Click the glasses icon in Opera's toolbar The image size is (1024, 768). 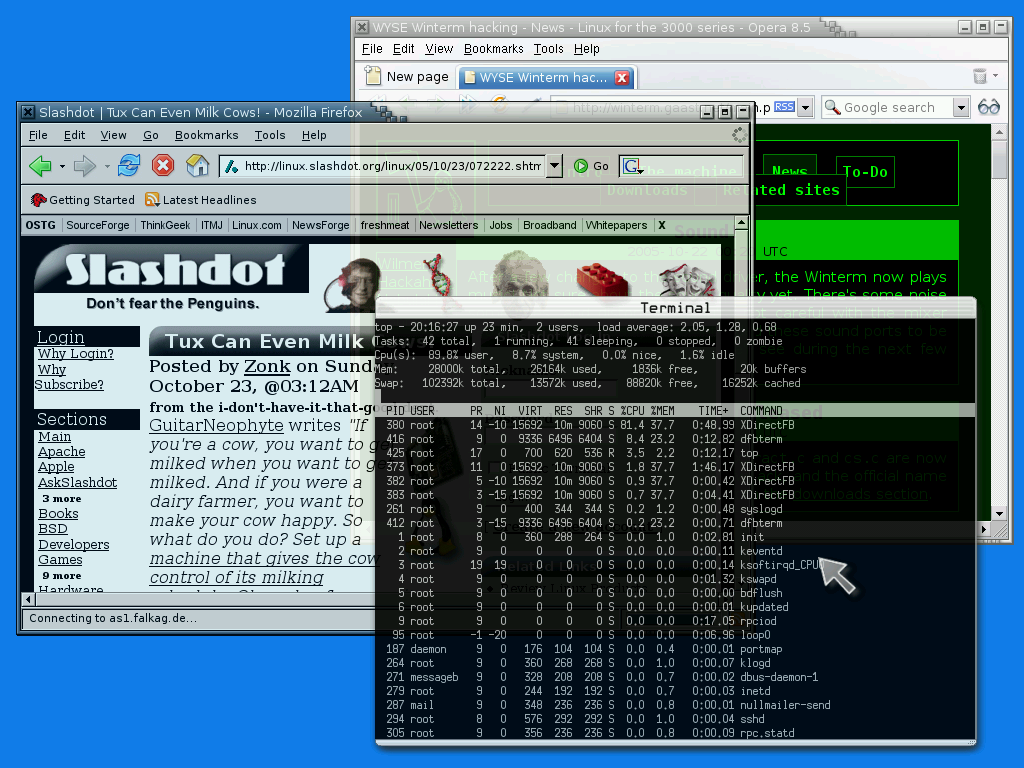coord(989,106)
